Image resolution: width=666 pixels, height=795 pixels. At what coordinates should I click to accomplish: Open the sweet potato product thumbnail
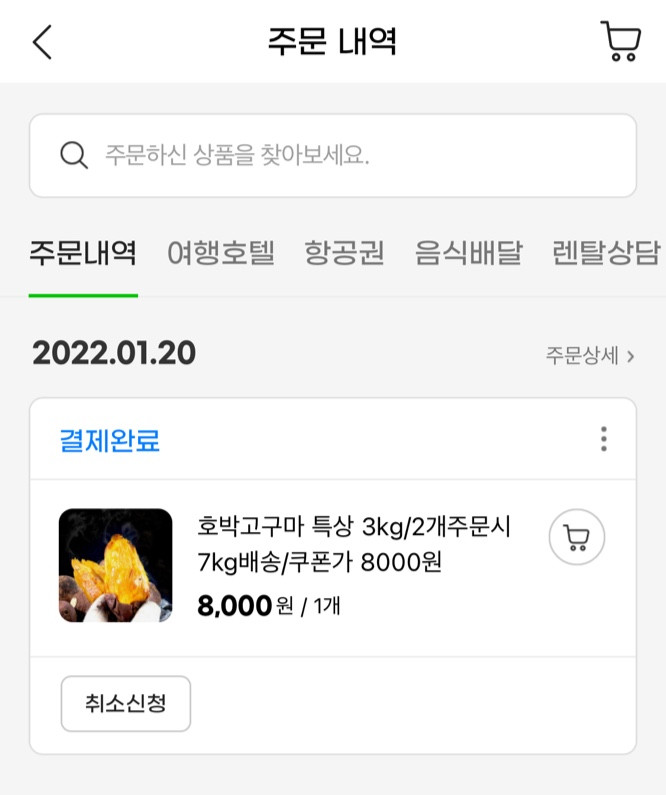tap(116, 565)
